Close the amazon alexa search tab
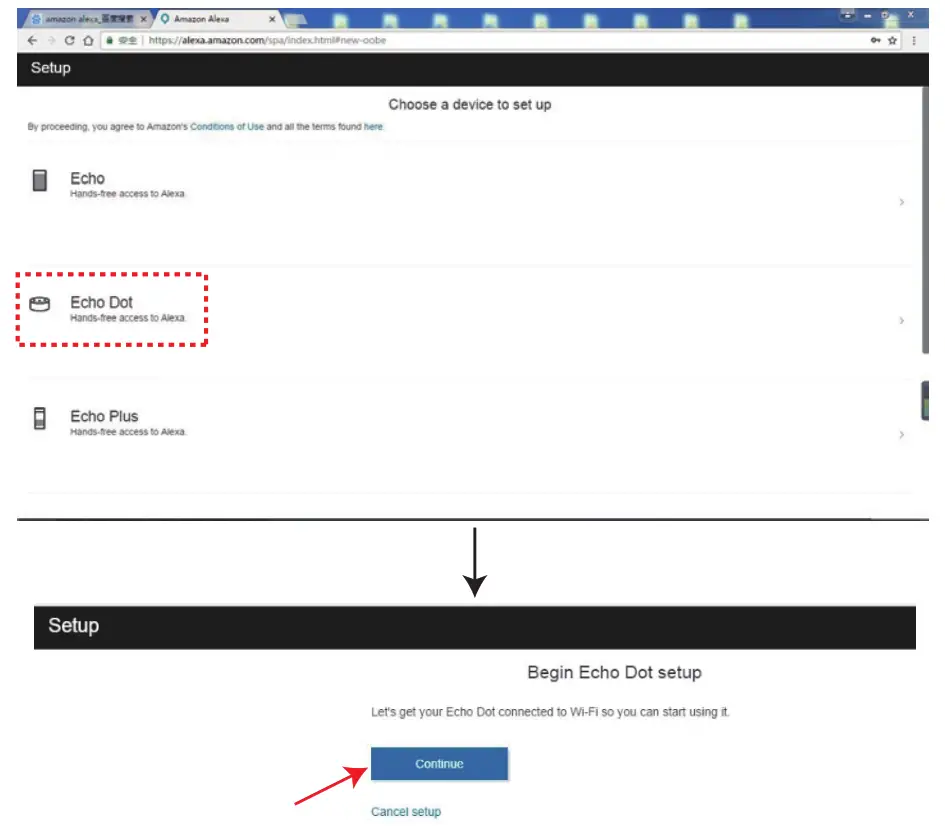Image resolution: width=945 pixels, height=836 pixels. 143,19
